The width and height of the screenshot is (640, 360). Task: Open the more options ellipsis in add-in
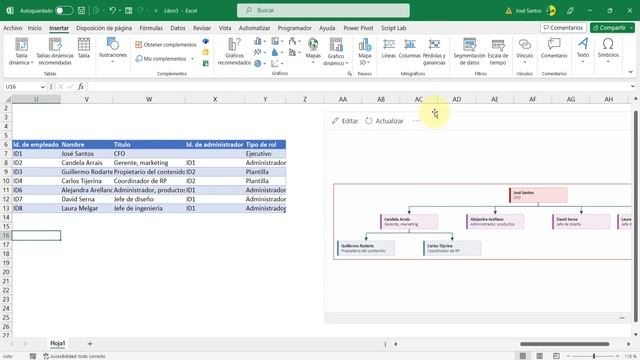coord(416,121)
